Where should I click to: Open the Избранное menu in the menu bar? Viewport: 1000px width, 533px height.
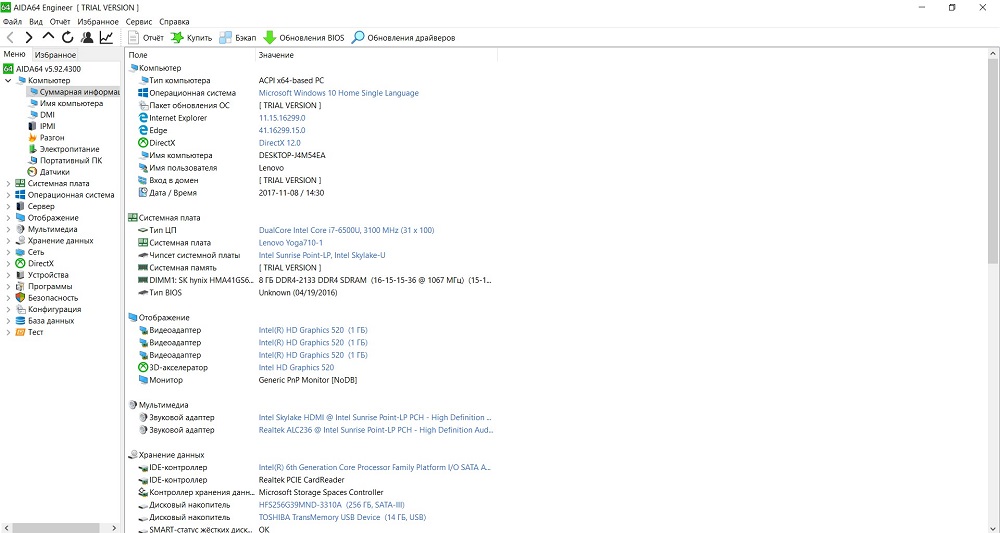coord(98,22)
